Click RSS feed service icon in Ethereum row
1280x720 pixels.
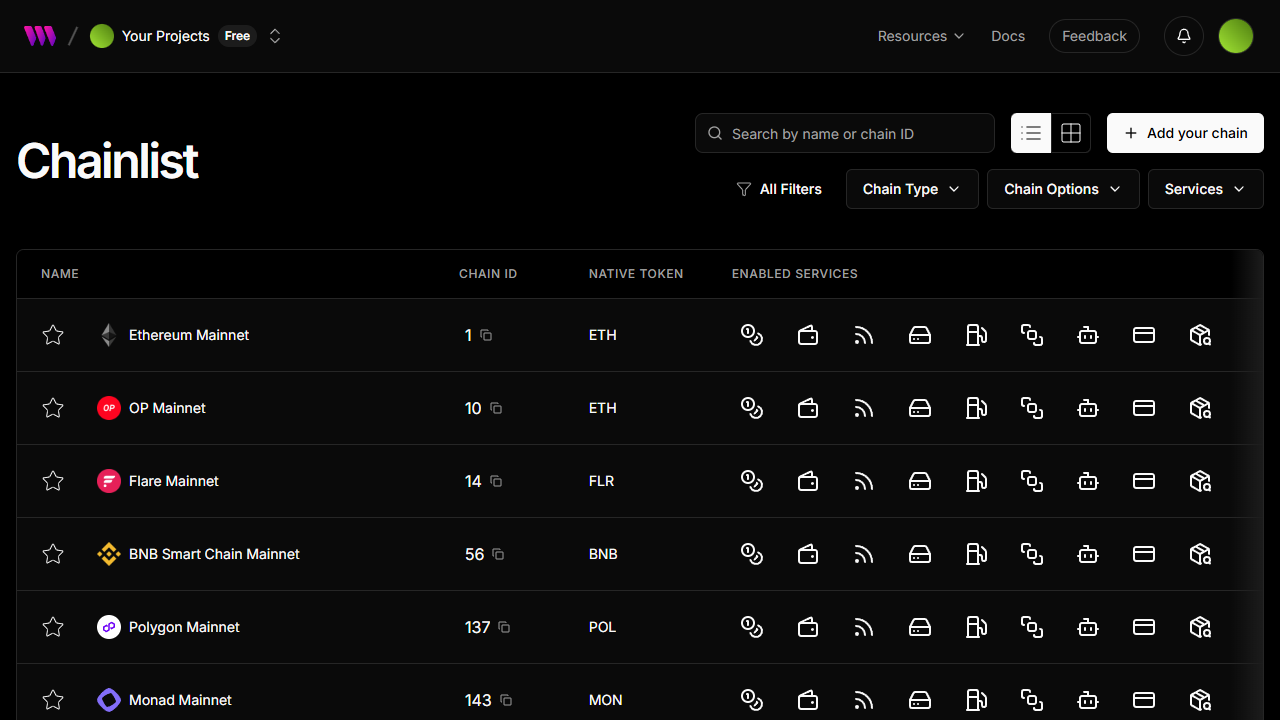click(x=864, y=335)
